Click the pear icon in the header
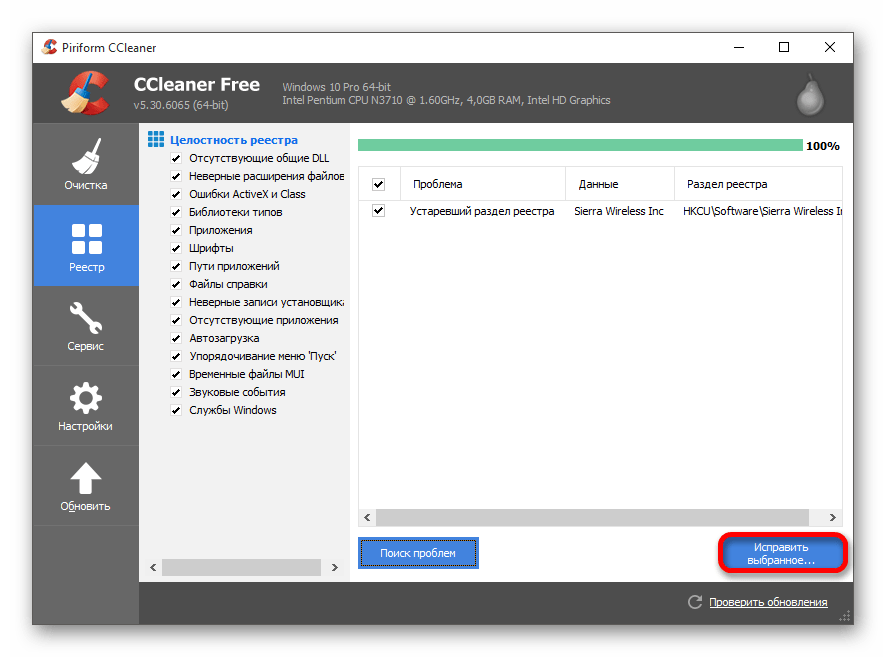886x657 pixels. point(809,95)
